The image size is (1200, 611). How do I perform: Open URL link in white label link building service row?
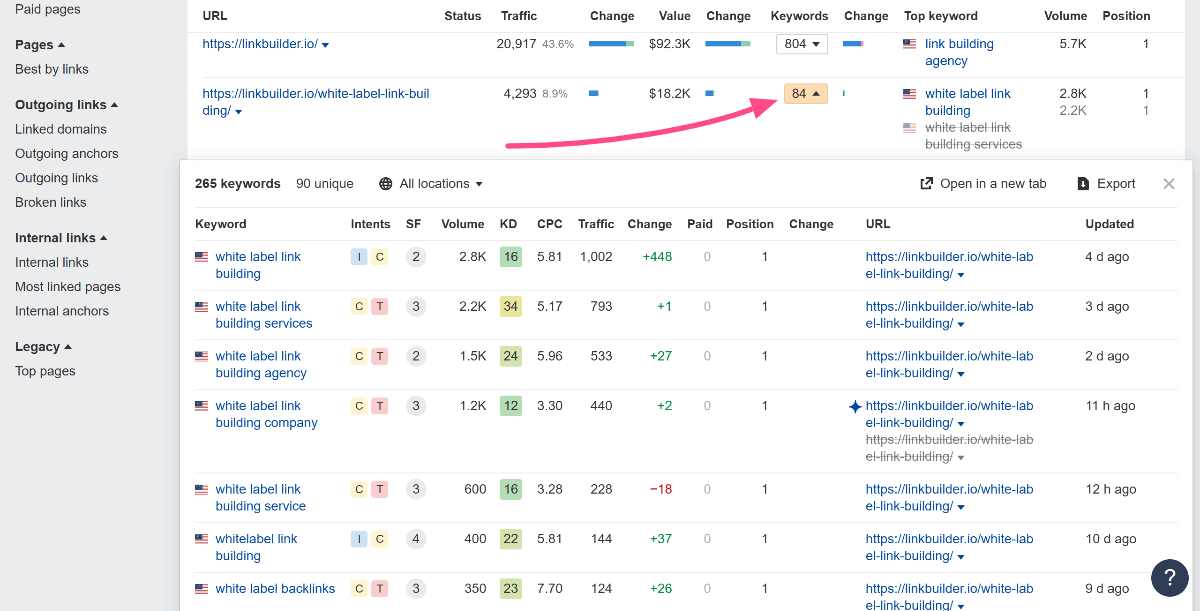[x=950, y=498]
